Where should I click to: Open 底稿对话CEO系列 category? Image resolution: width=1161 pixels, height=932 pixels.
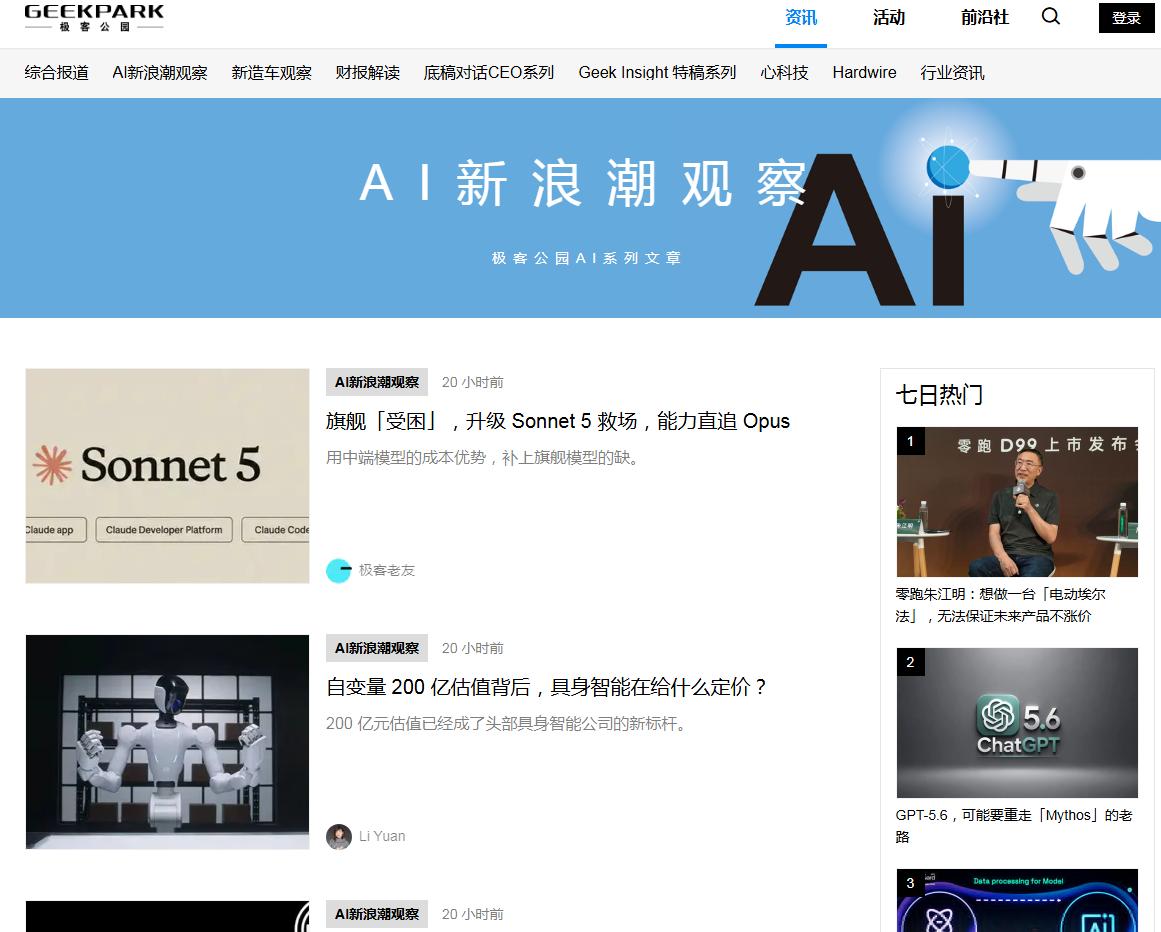pos(489,73)
